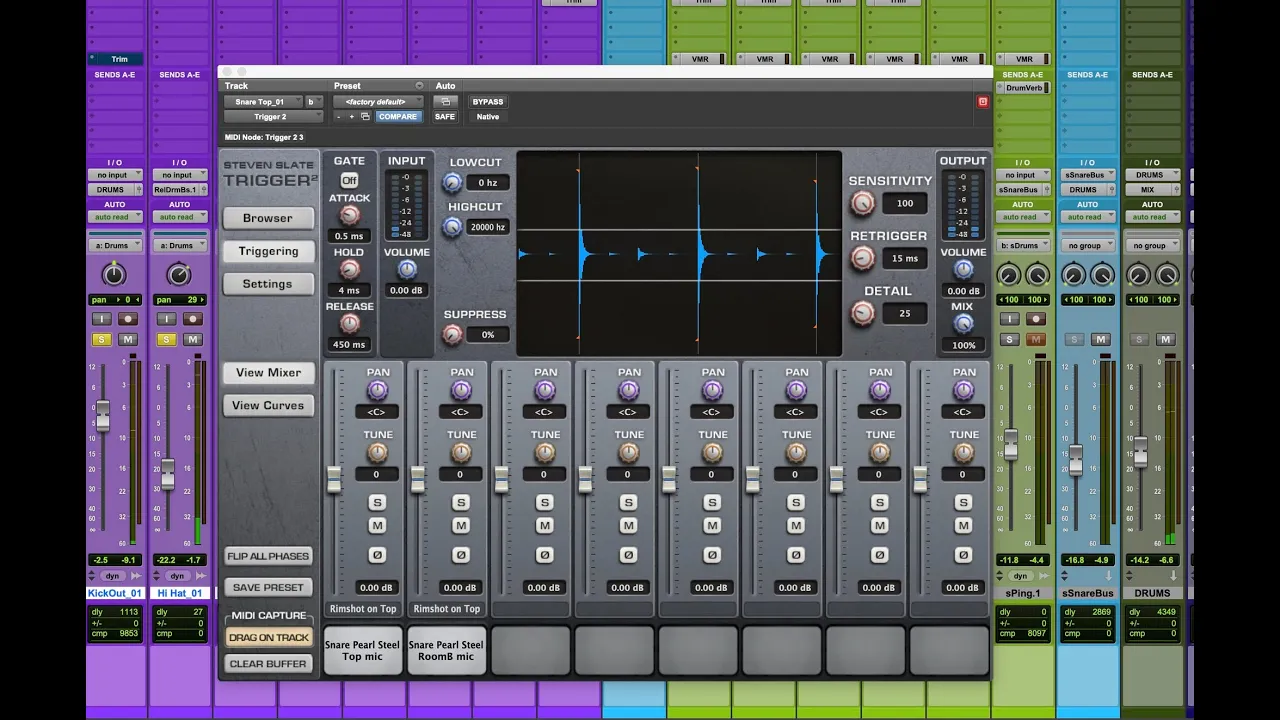Invert phase on first Rimshot on Top channel

tap(377, 554)
